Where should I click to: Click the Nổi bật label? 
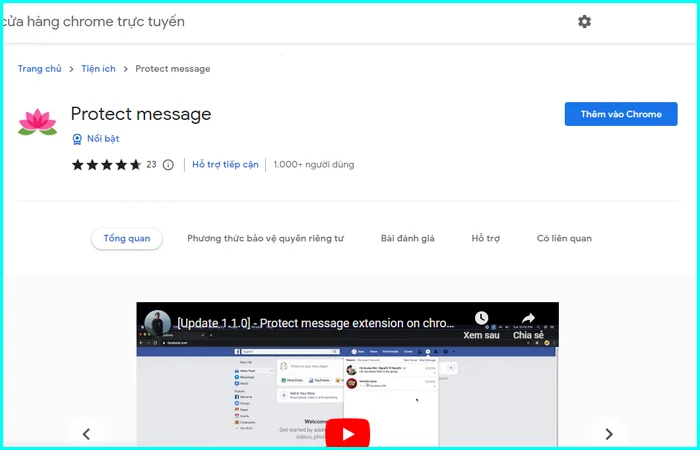coord(103,139)
